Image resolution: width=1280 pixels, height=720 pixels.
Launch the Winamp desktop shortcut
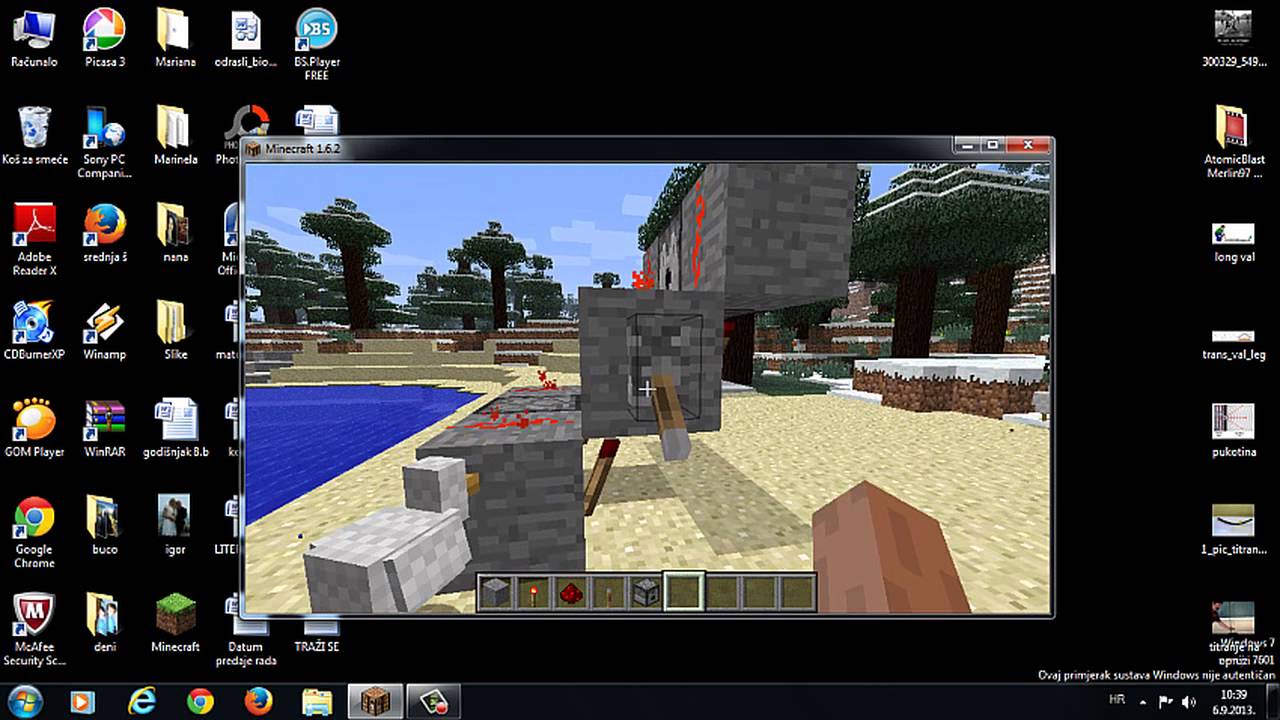pyautogui.click(x=104, y=330)
